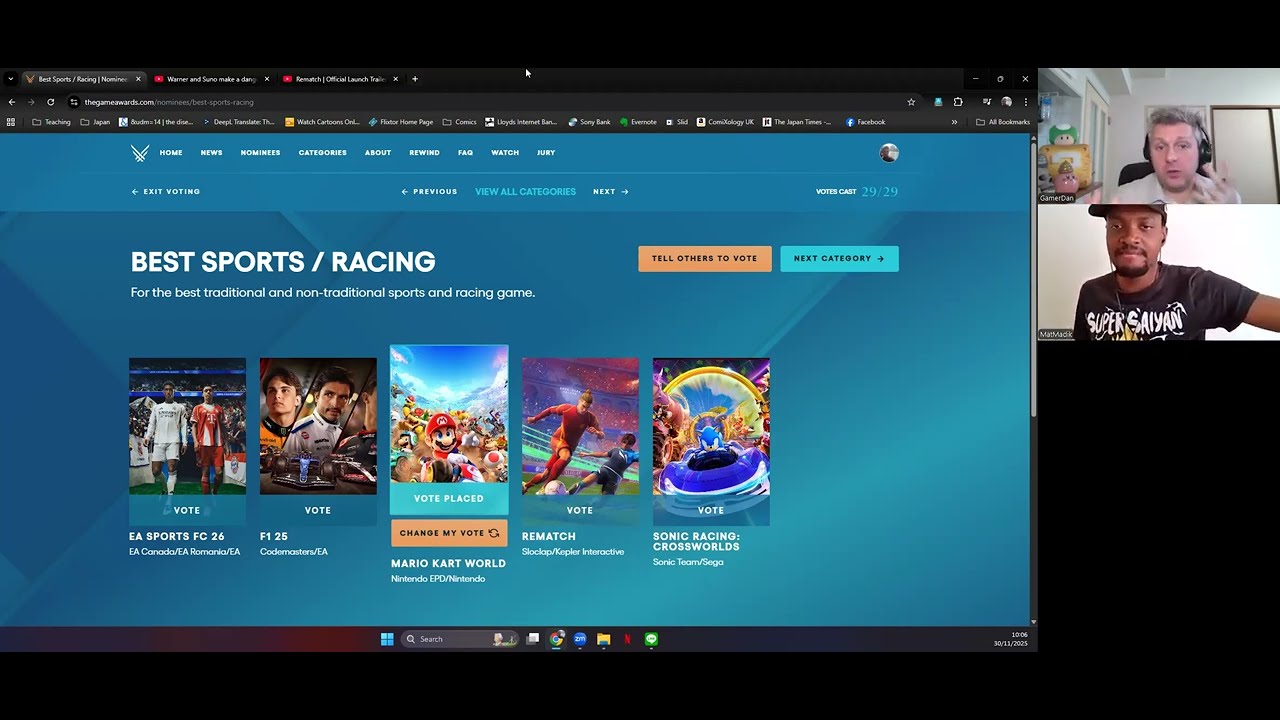This screenshot has height=720, width=1280.
Task: Open the DeepL Translate bookmark
Action: (239, 122)
